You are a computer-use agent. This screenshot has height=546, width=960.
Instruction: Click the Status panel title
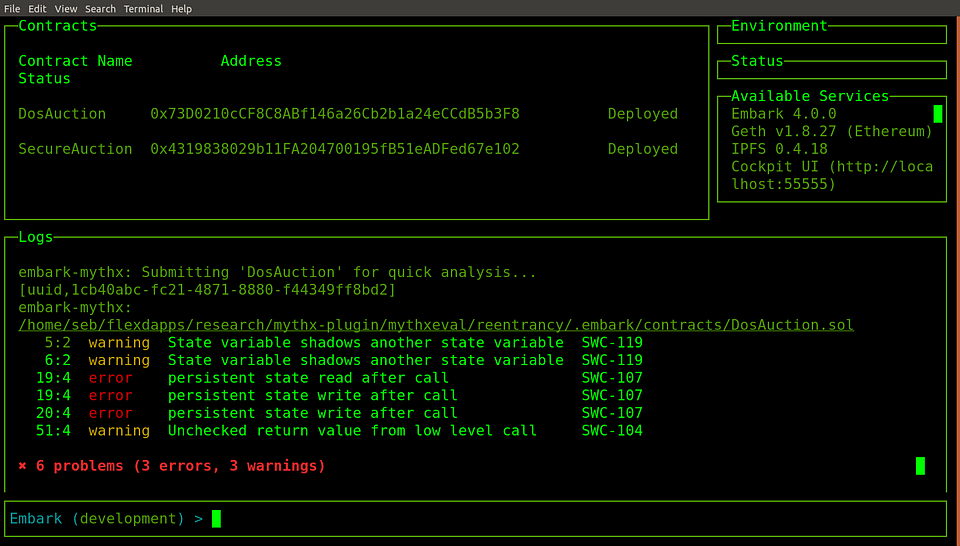point(757,61)
